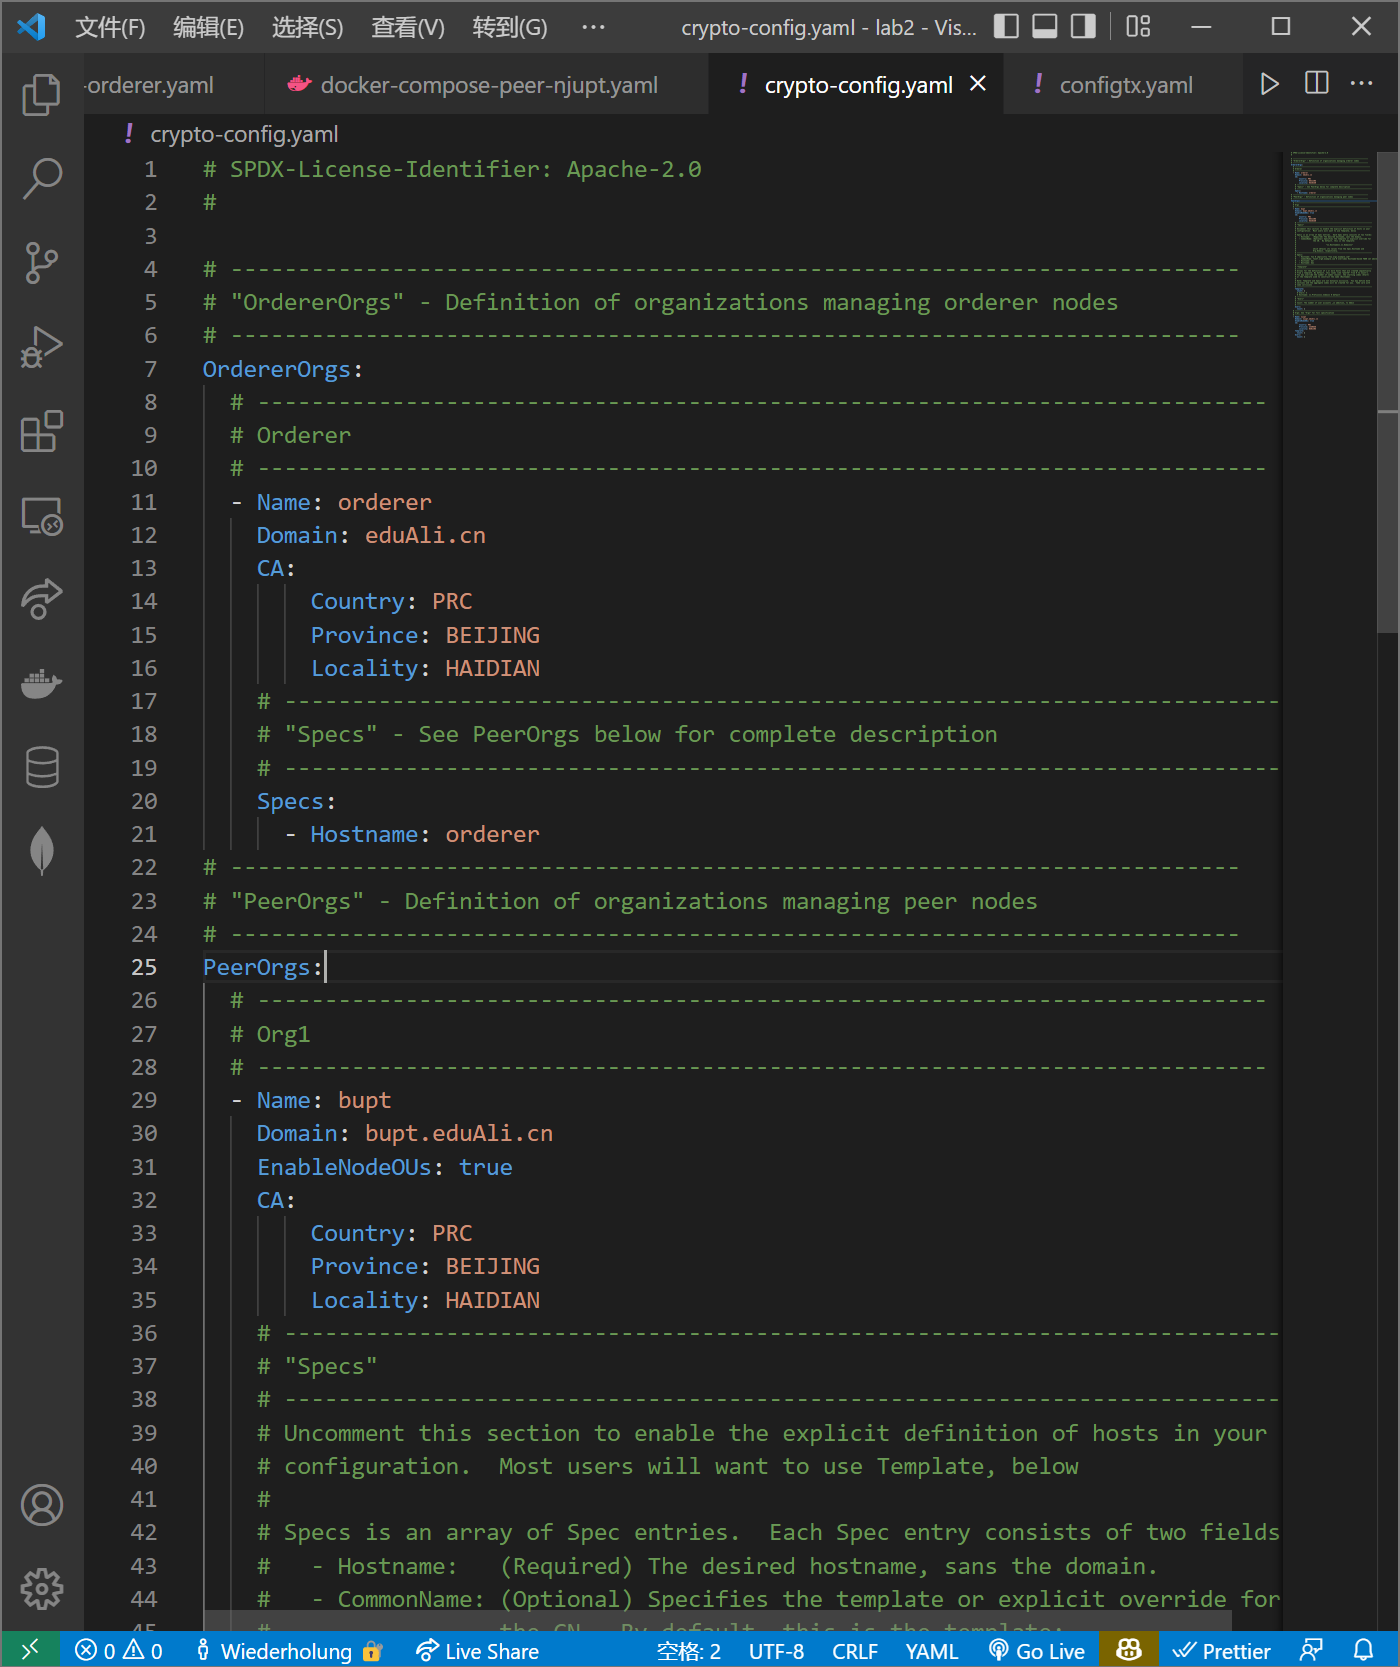Image resolution: width=1400 pixels, height=1667 pixels.
Task: Click EnableNodeOUs value true
Action: pos(485,1167)
